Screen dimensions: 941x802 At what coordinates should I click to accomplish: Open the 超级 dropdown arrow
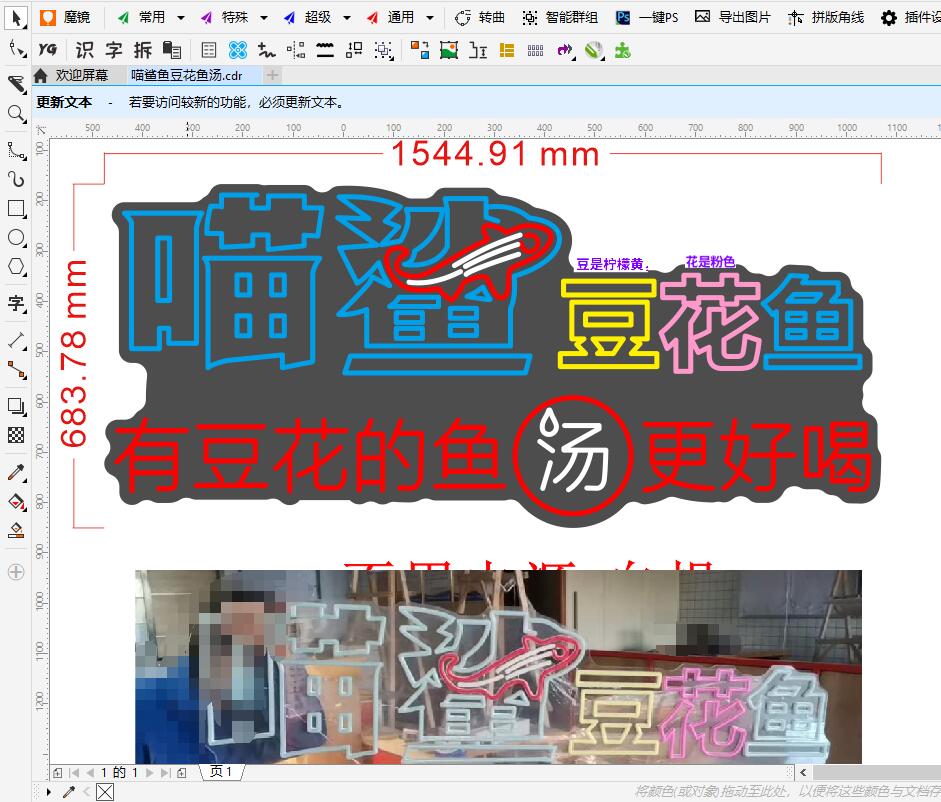347,18
